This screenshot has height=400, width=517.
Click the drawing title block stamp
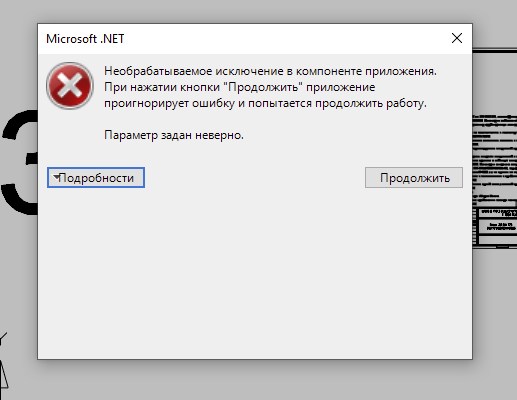pyautogui.click(x=497, y=226)
